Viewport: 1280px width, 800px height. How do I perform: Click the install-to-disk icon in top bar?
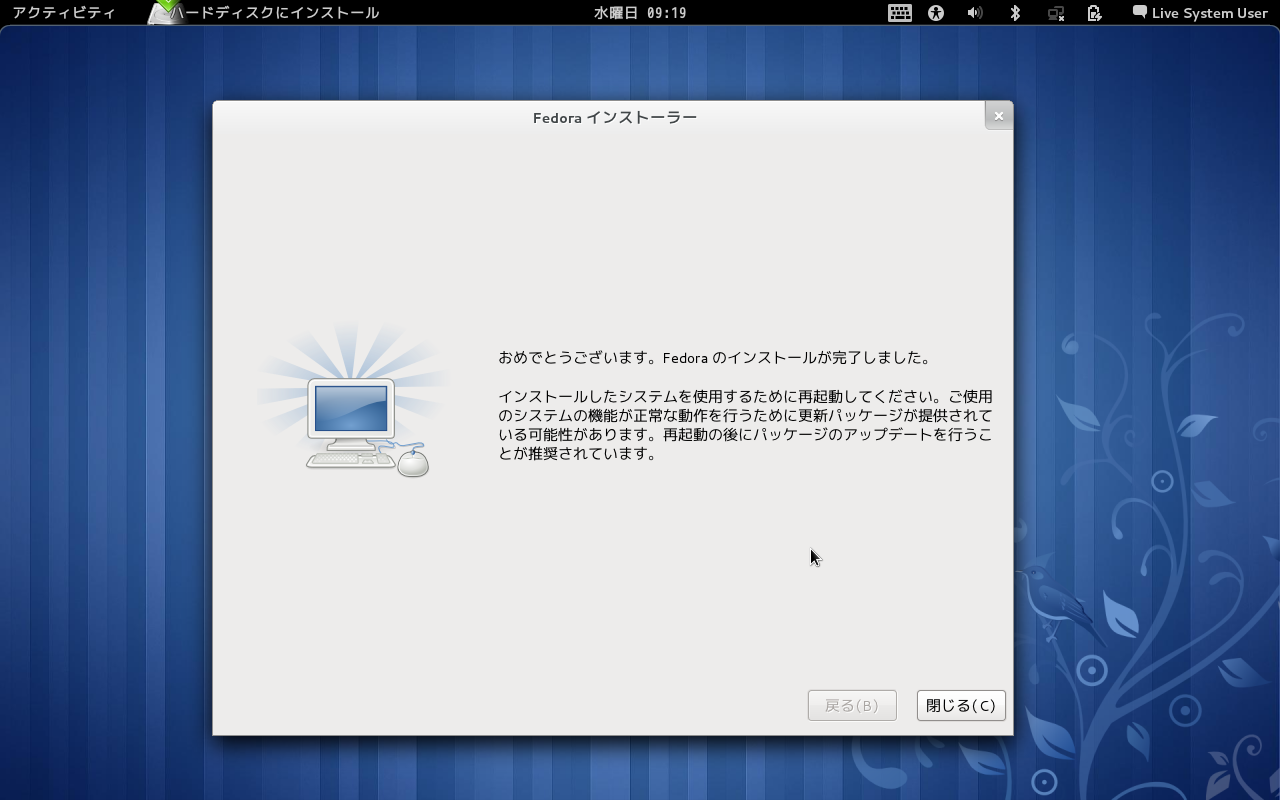click(x=164, y=12)
